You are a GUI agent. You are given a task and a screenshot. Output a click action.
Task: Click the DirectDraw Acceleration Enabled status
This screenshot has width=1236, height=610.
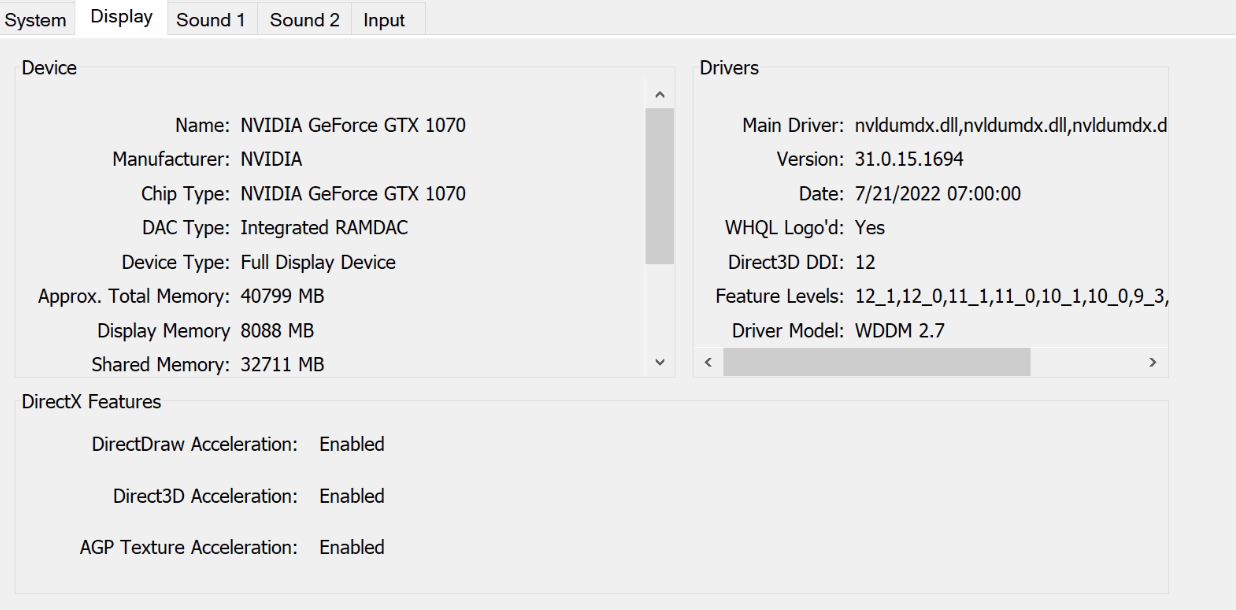[x=351, y=444]
